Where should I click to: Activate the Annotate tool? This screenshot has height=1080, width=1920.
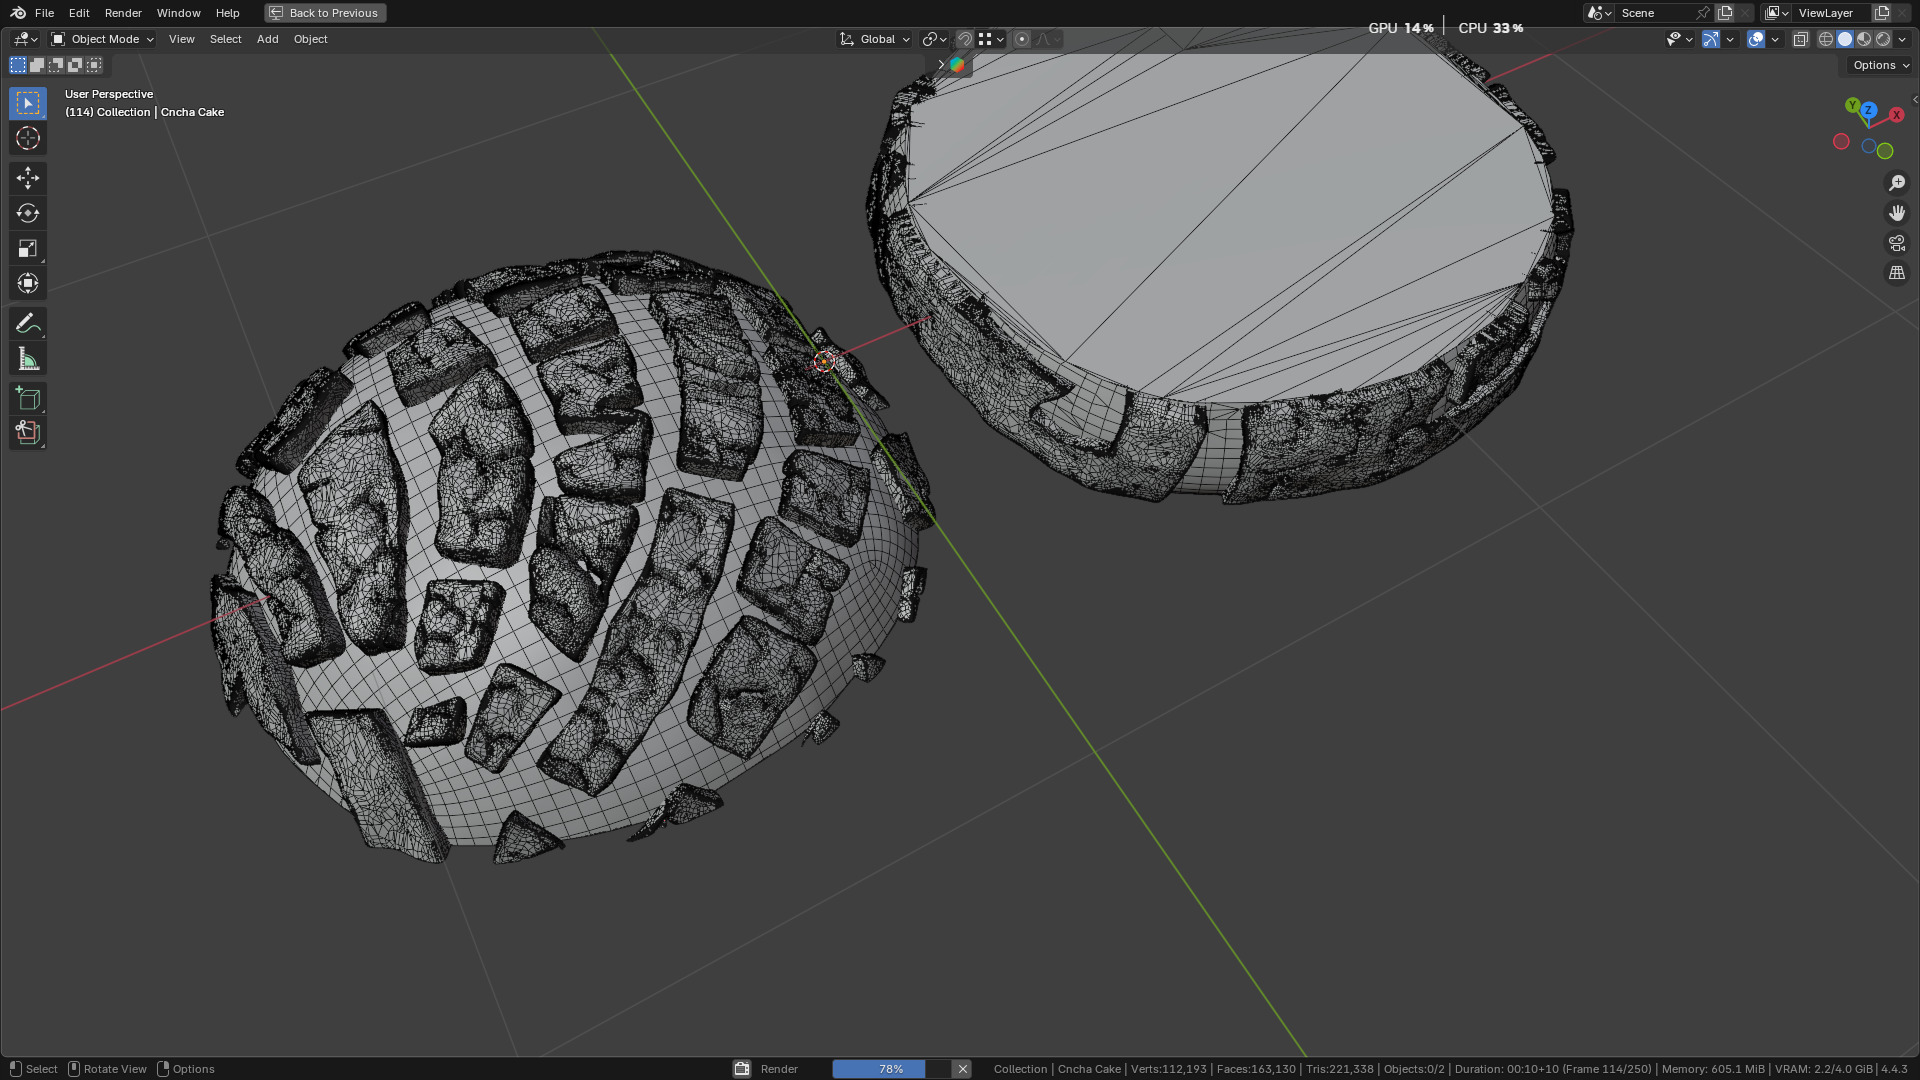coord(28,323)
